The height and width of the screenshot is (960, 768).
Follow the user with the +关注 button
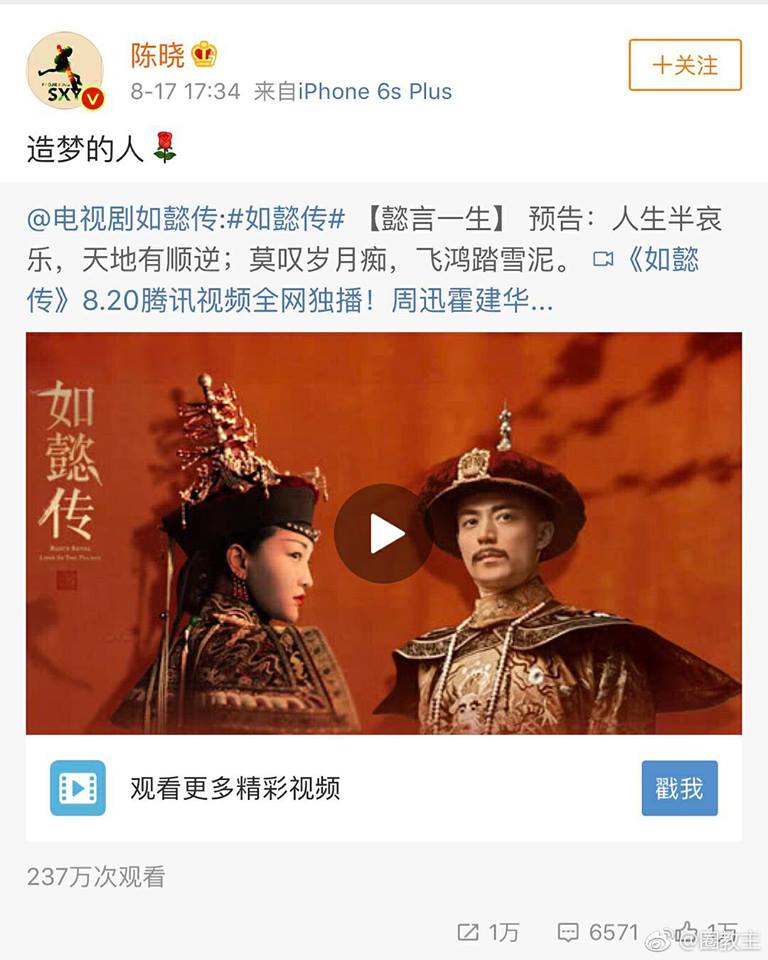[685, 65]
